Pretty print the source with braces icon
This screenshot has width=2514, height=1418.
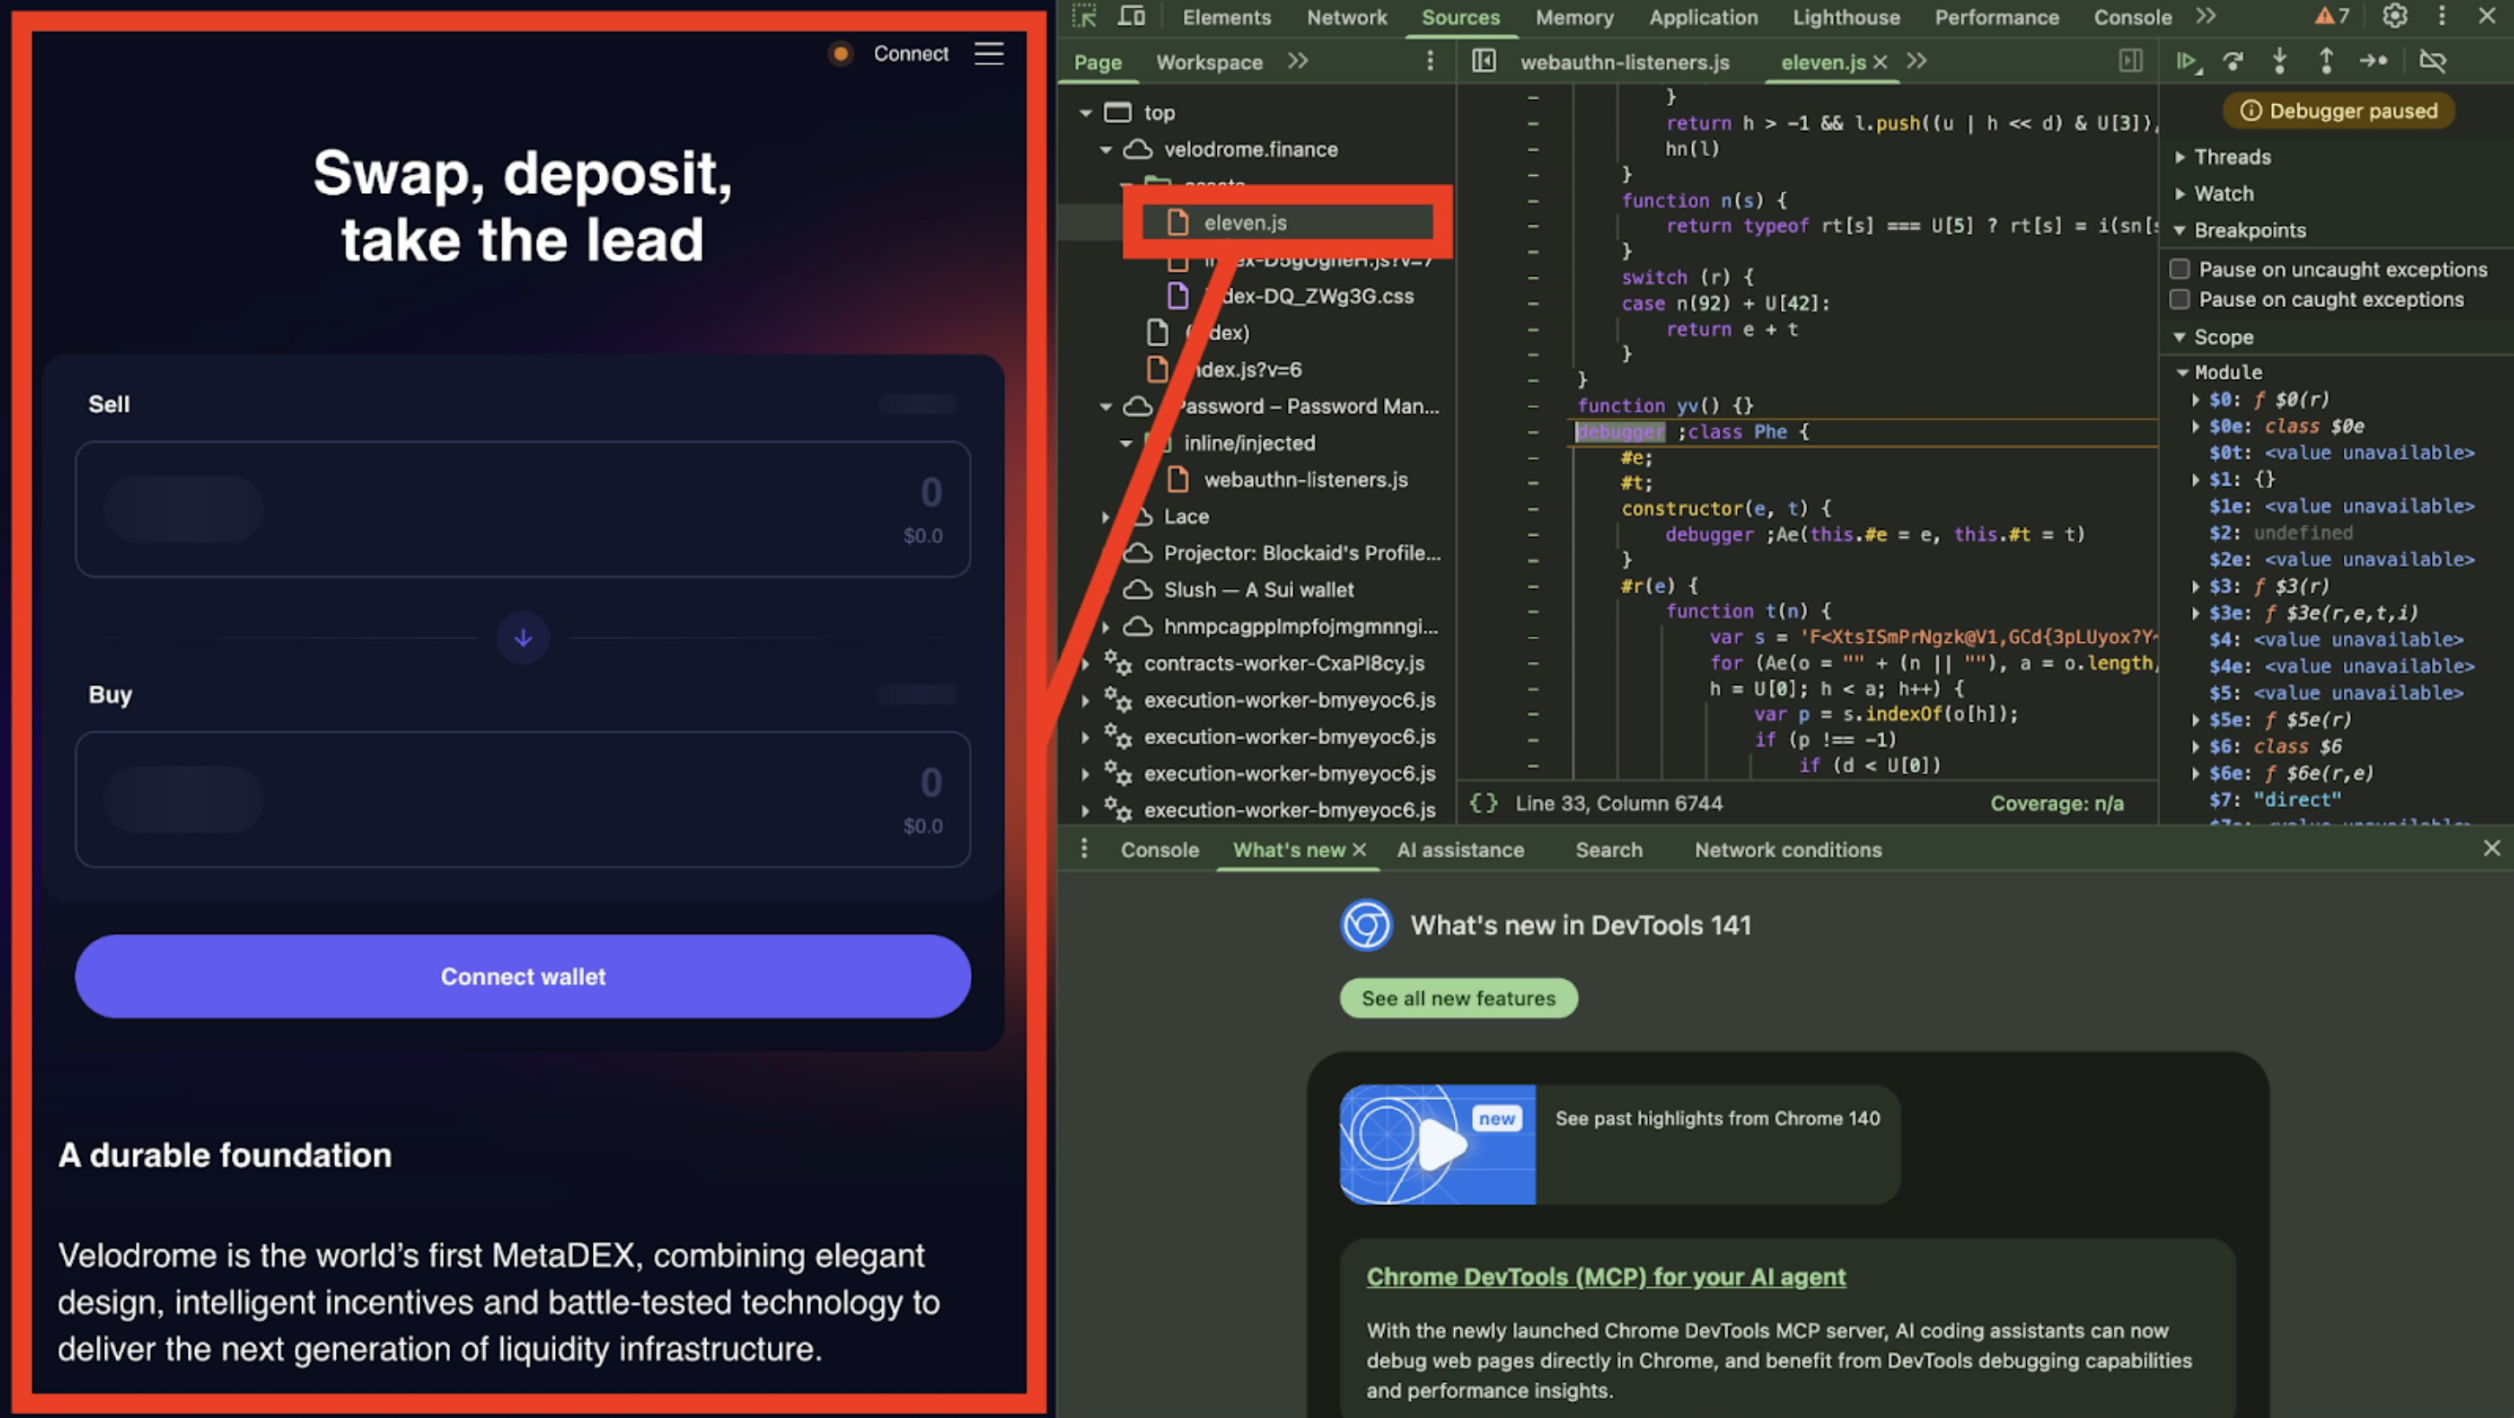[1484, 803]
